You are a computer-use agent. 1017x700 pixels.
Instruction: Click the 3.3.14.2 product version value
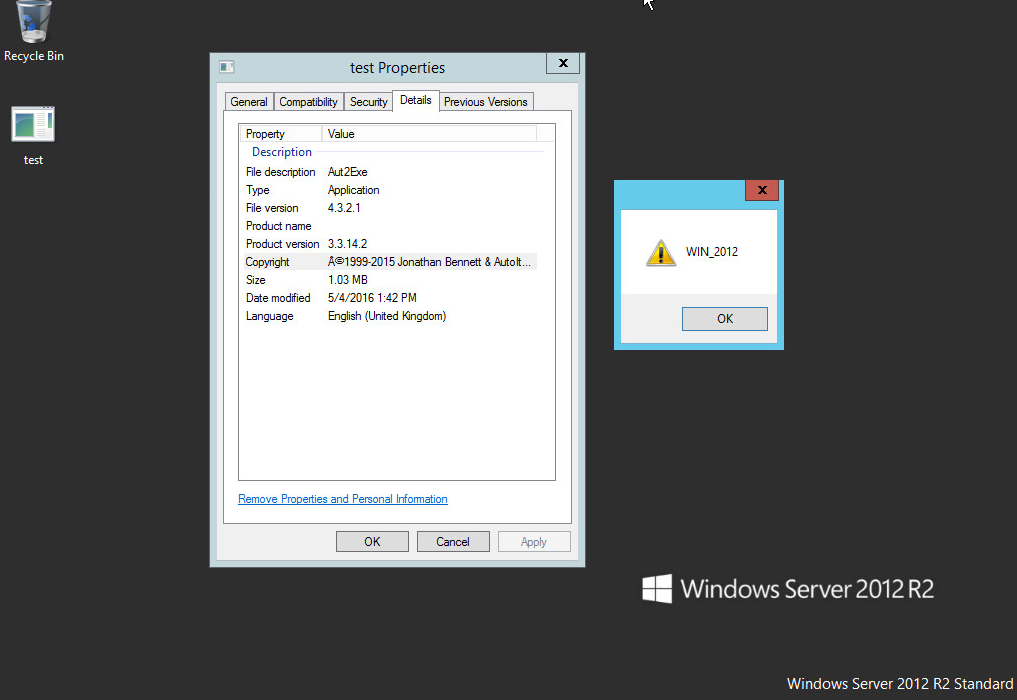tap(348, 244)
